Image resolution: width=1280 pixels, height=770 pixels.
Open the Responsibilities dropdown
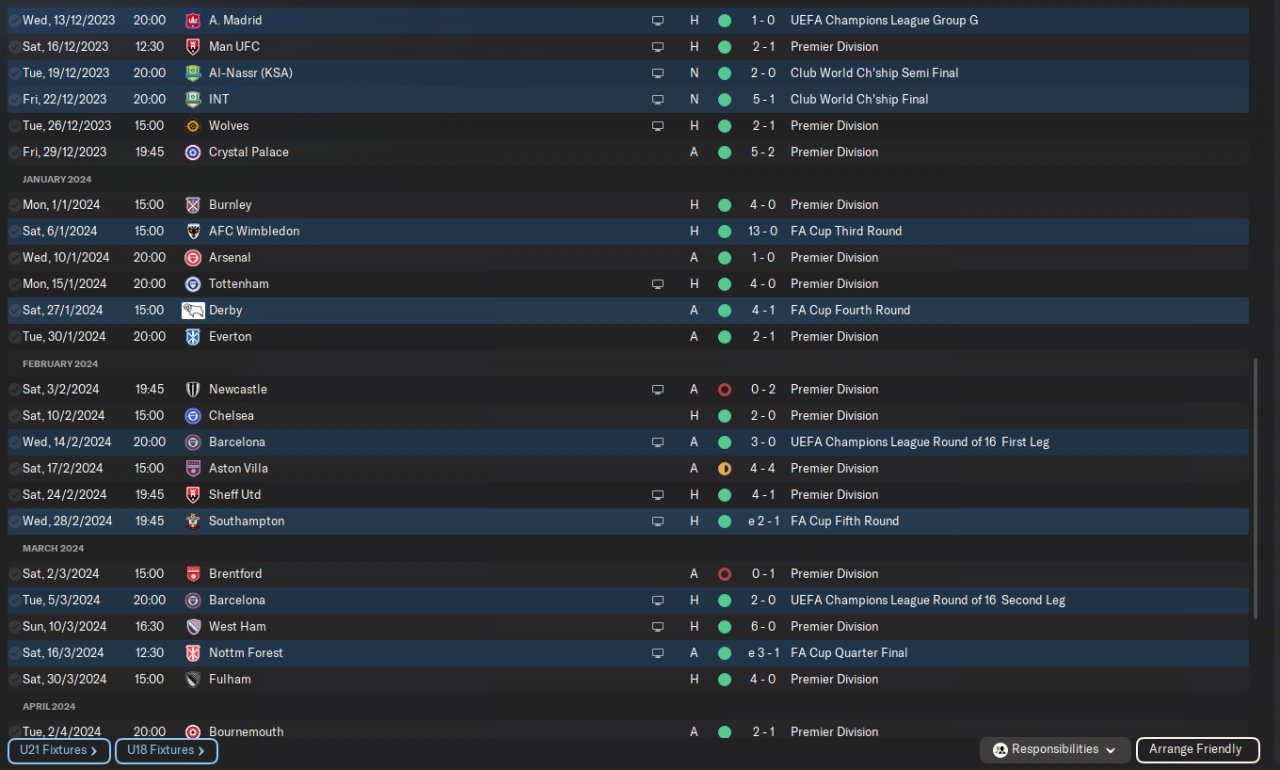tap(1055, 750)
